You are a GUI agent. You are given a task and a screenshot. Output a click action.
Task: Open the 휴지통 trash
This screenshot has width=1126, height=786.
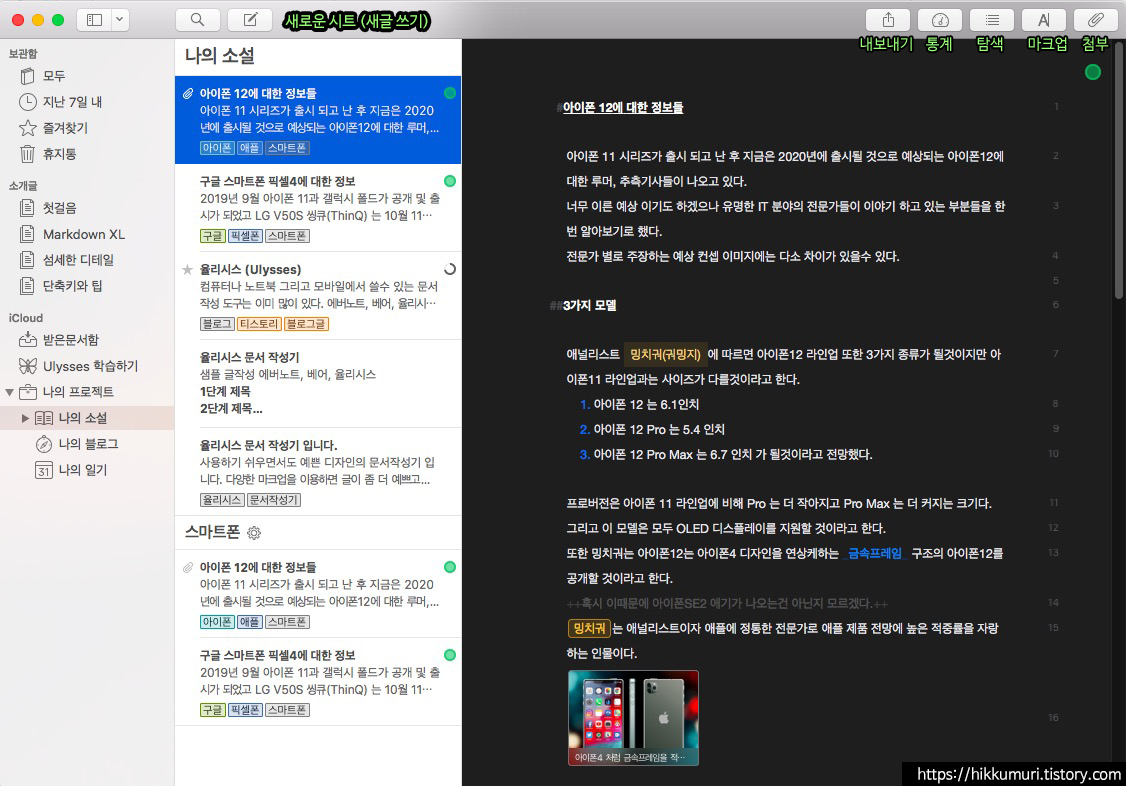[x=86, y=154]
